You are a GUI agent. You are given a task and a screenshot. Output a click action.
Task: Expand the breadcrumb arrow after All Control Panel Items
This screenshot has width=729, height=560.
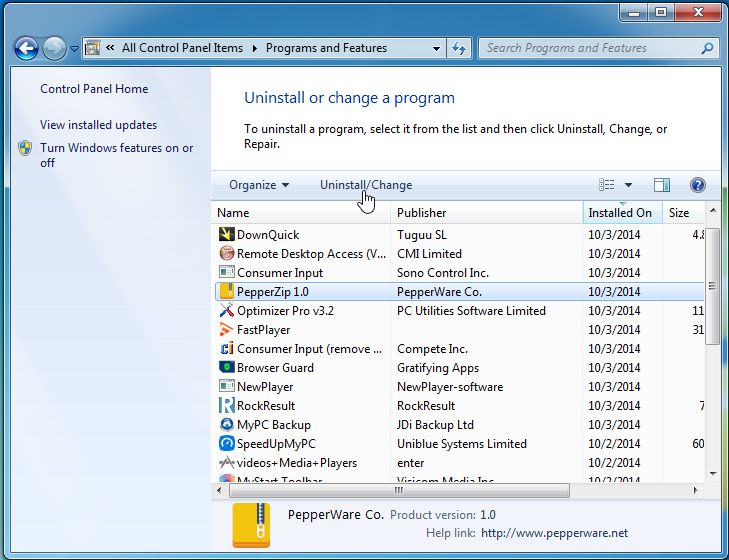tap(254, 48)
